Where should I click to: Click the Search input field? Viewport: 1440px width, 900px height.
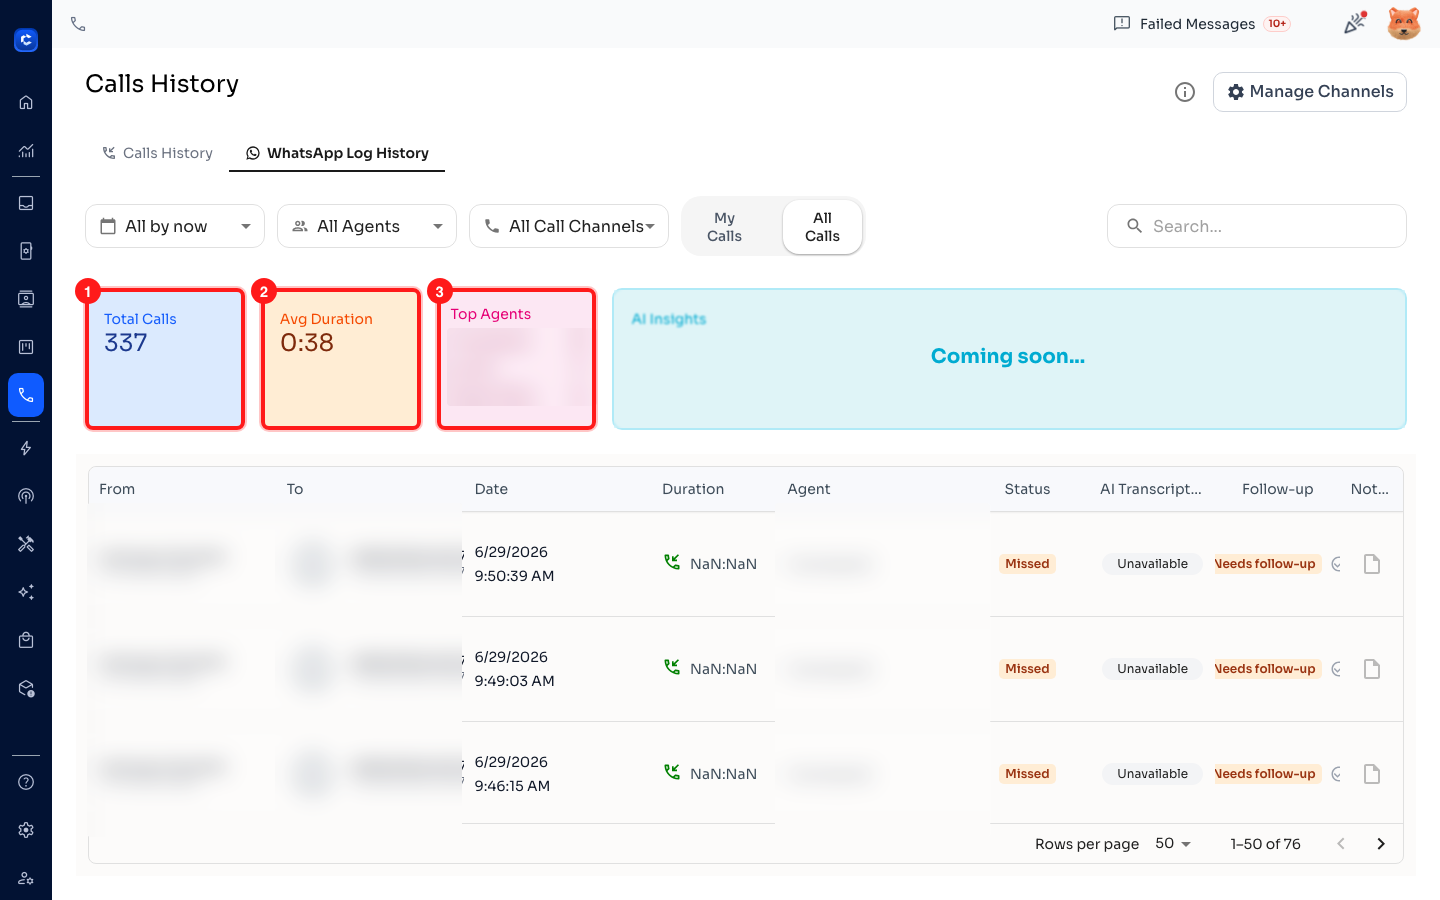1257,226
